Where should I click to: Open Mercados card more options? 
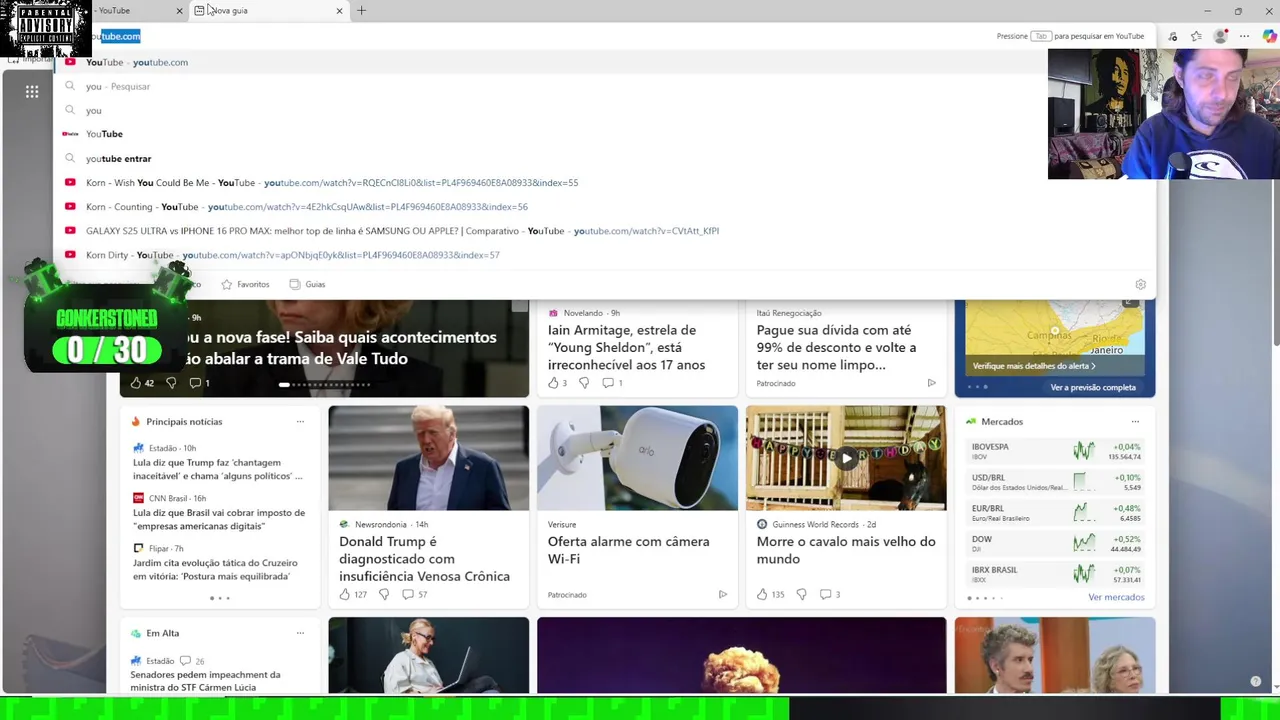click(1135, 422)
